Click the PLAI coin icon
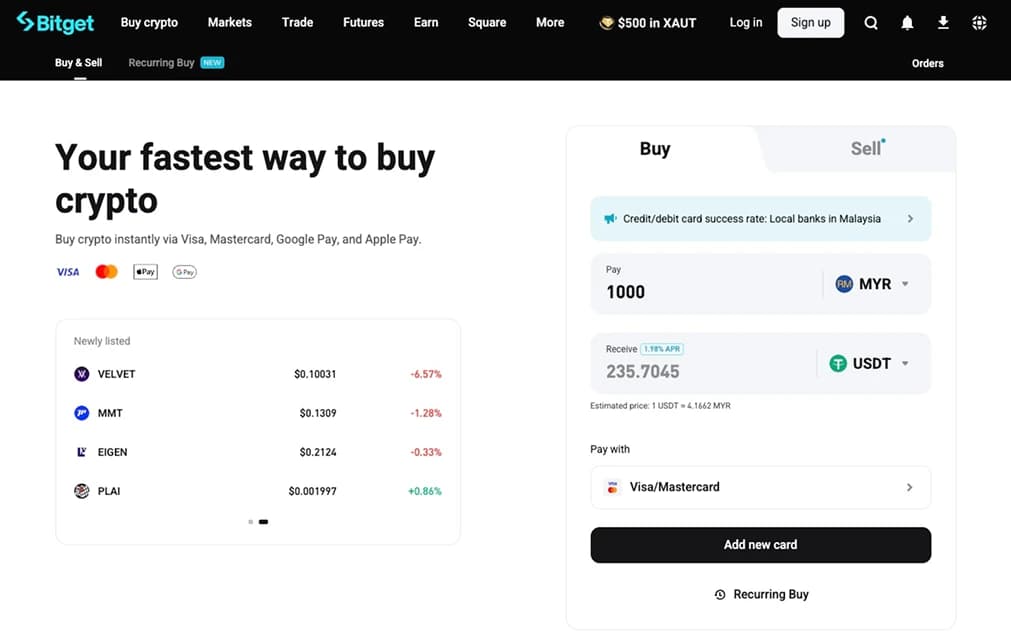Screen dimensions: 1011x643 [82, 491]
